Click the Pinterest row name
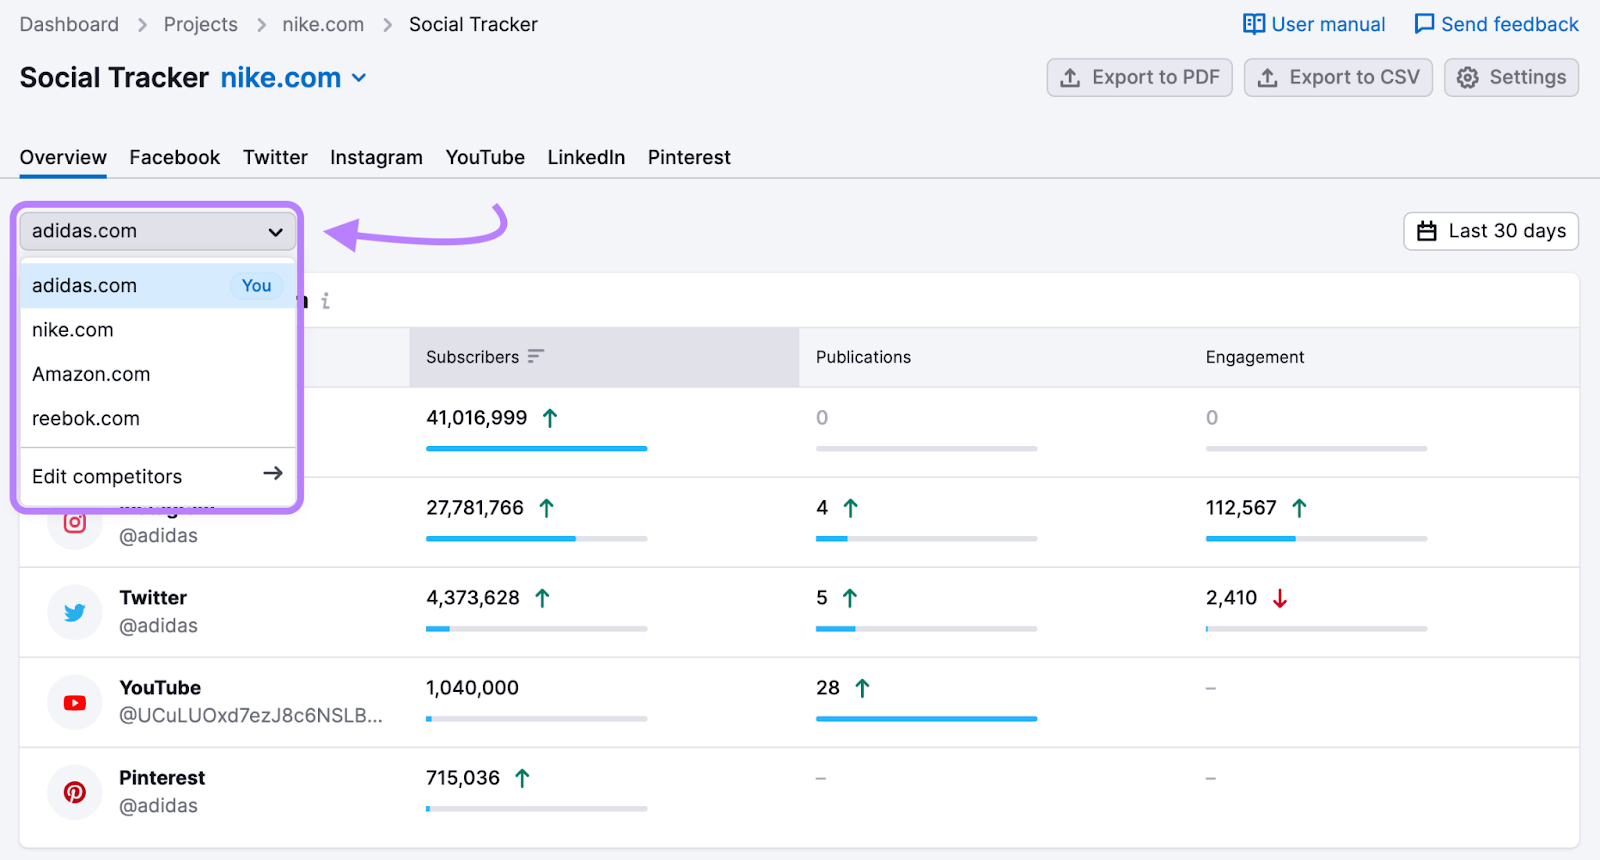 pos(162,778)
